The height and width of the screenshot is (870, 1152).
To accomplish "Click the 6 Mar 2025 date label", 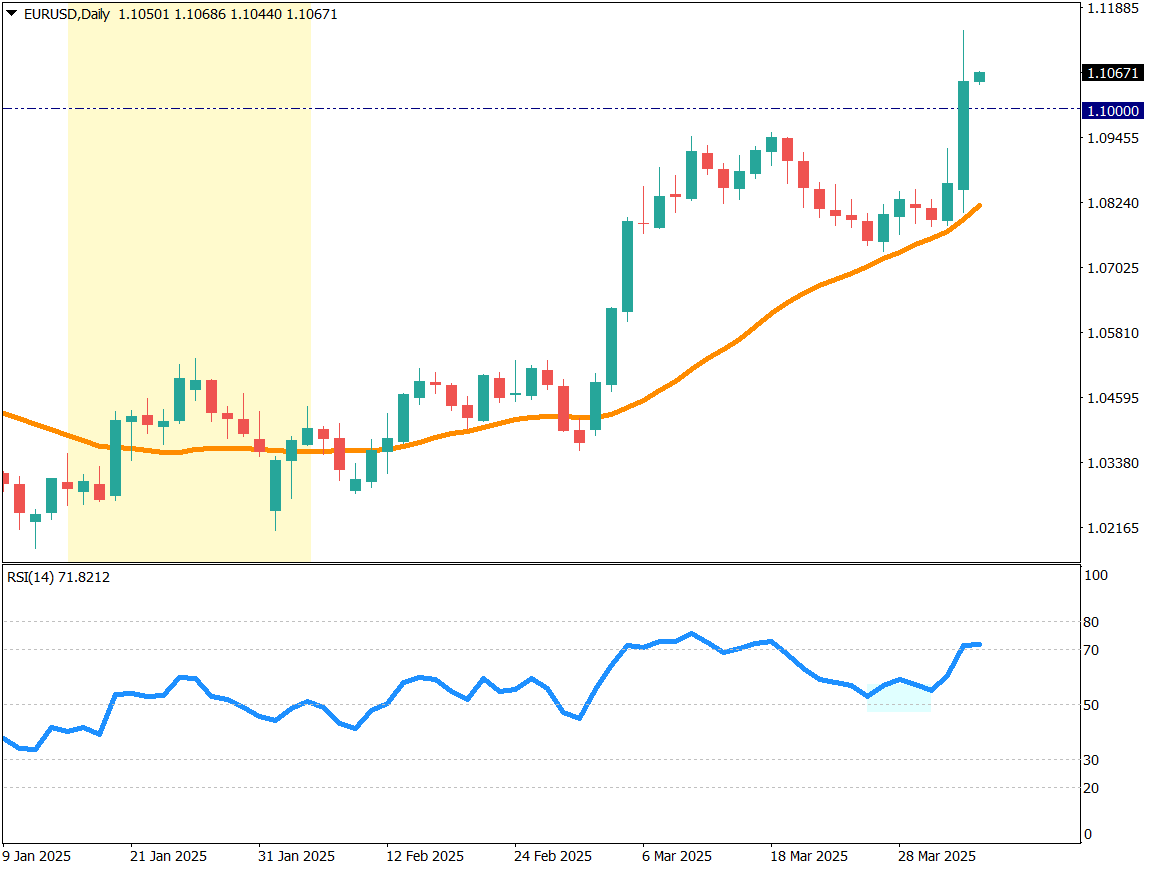I will (677, 857).
